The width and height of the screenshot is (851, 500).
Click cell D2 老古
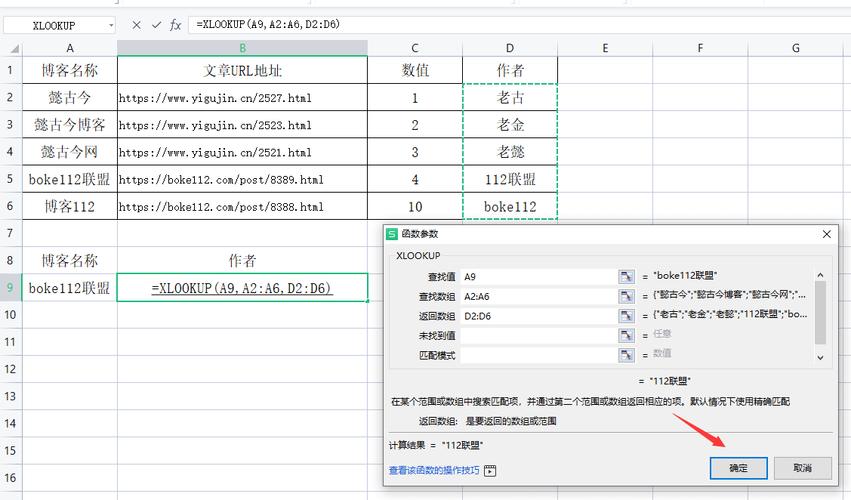tap(510, 97)
